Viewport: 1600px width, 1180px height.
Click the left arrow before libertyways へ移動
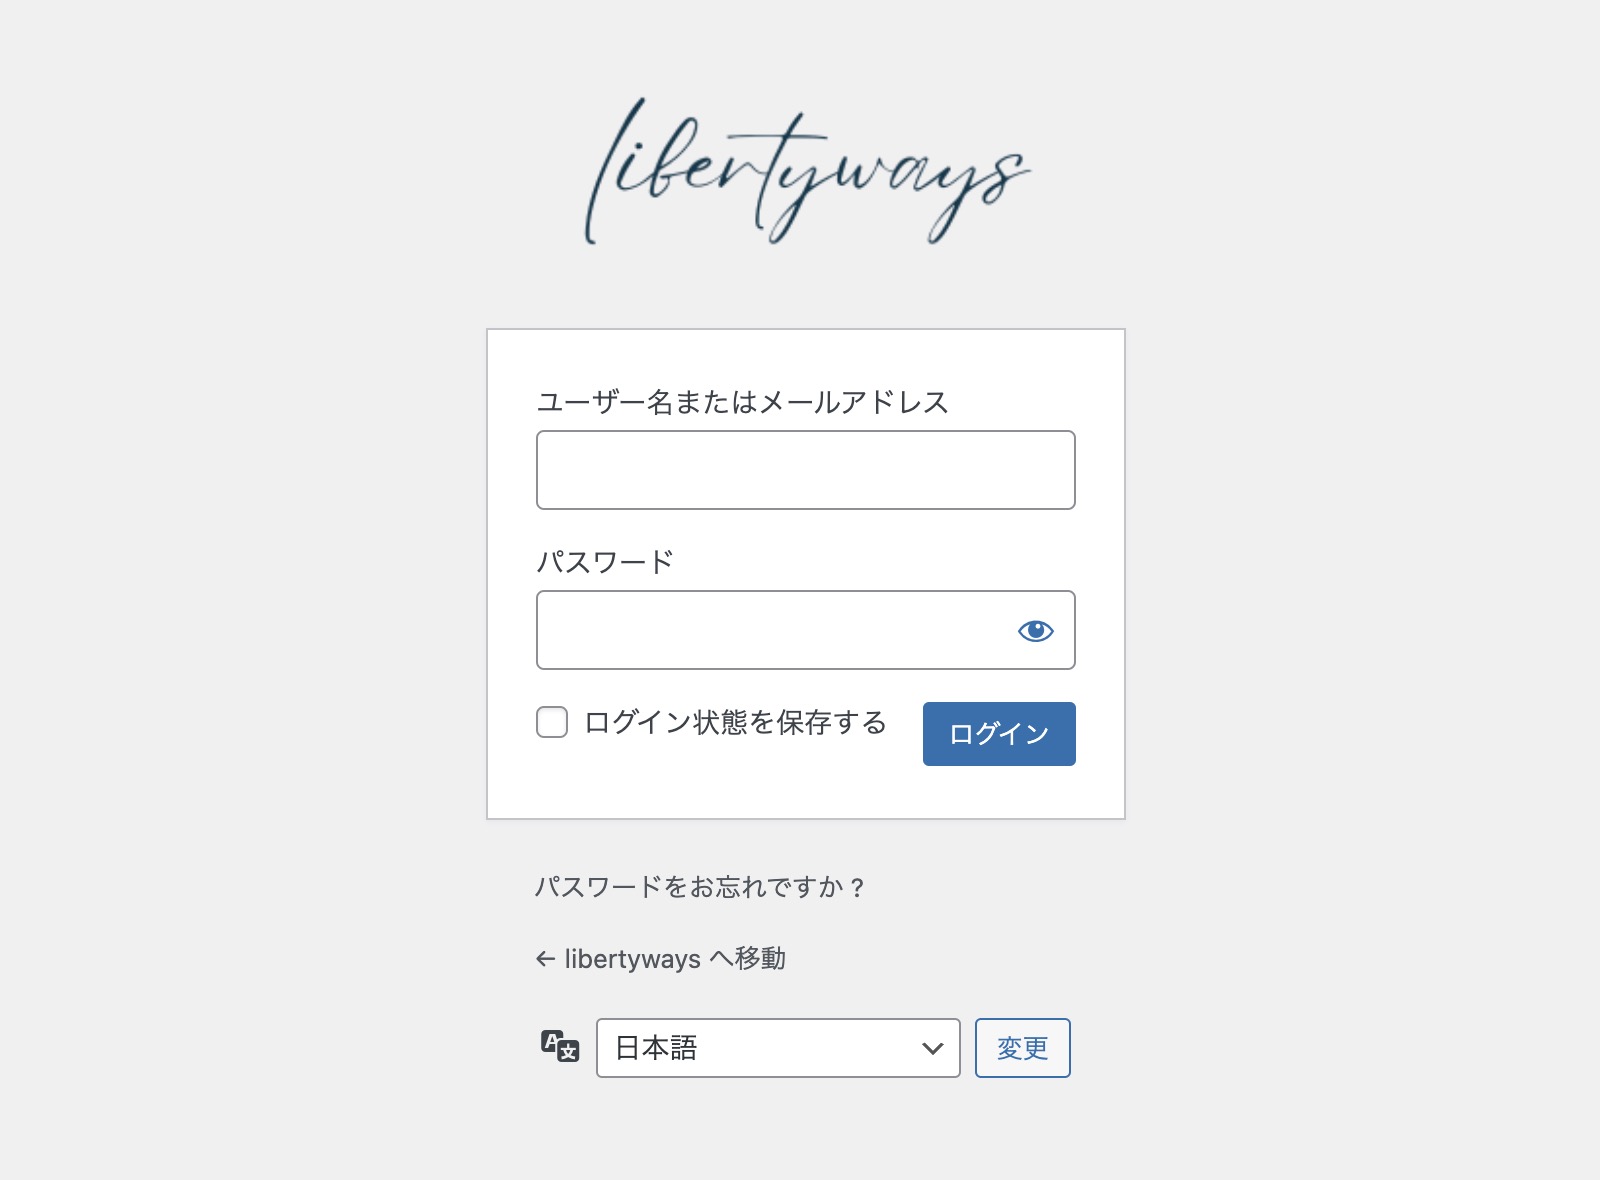point(545,959)
